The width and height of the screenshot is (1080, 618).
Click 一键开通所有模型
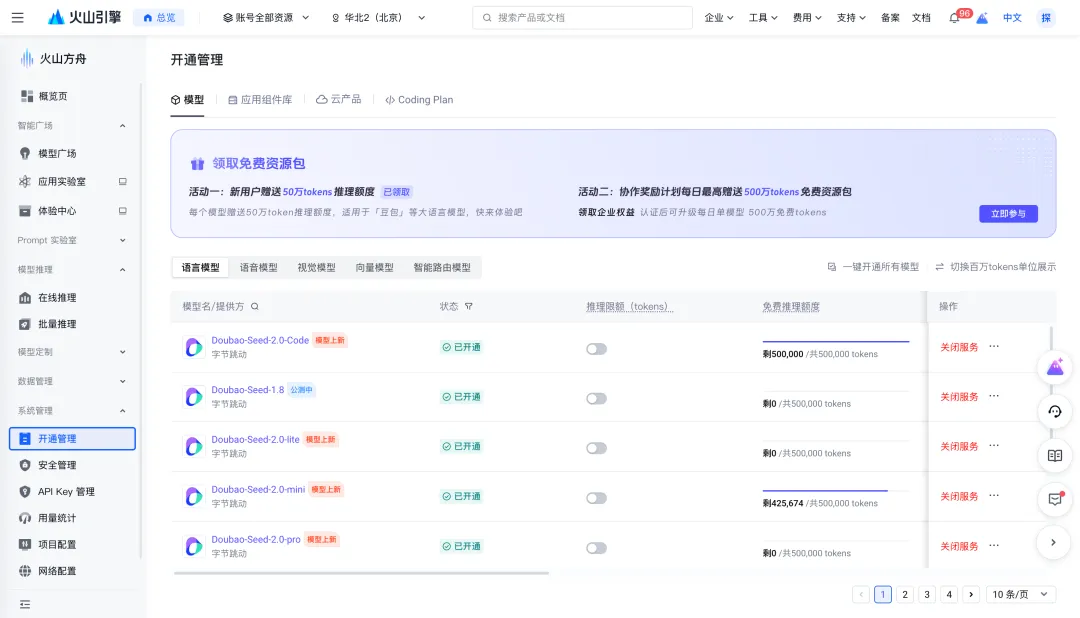click(873, 267)
